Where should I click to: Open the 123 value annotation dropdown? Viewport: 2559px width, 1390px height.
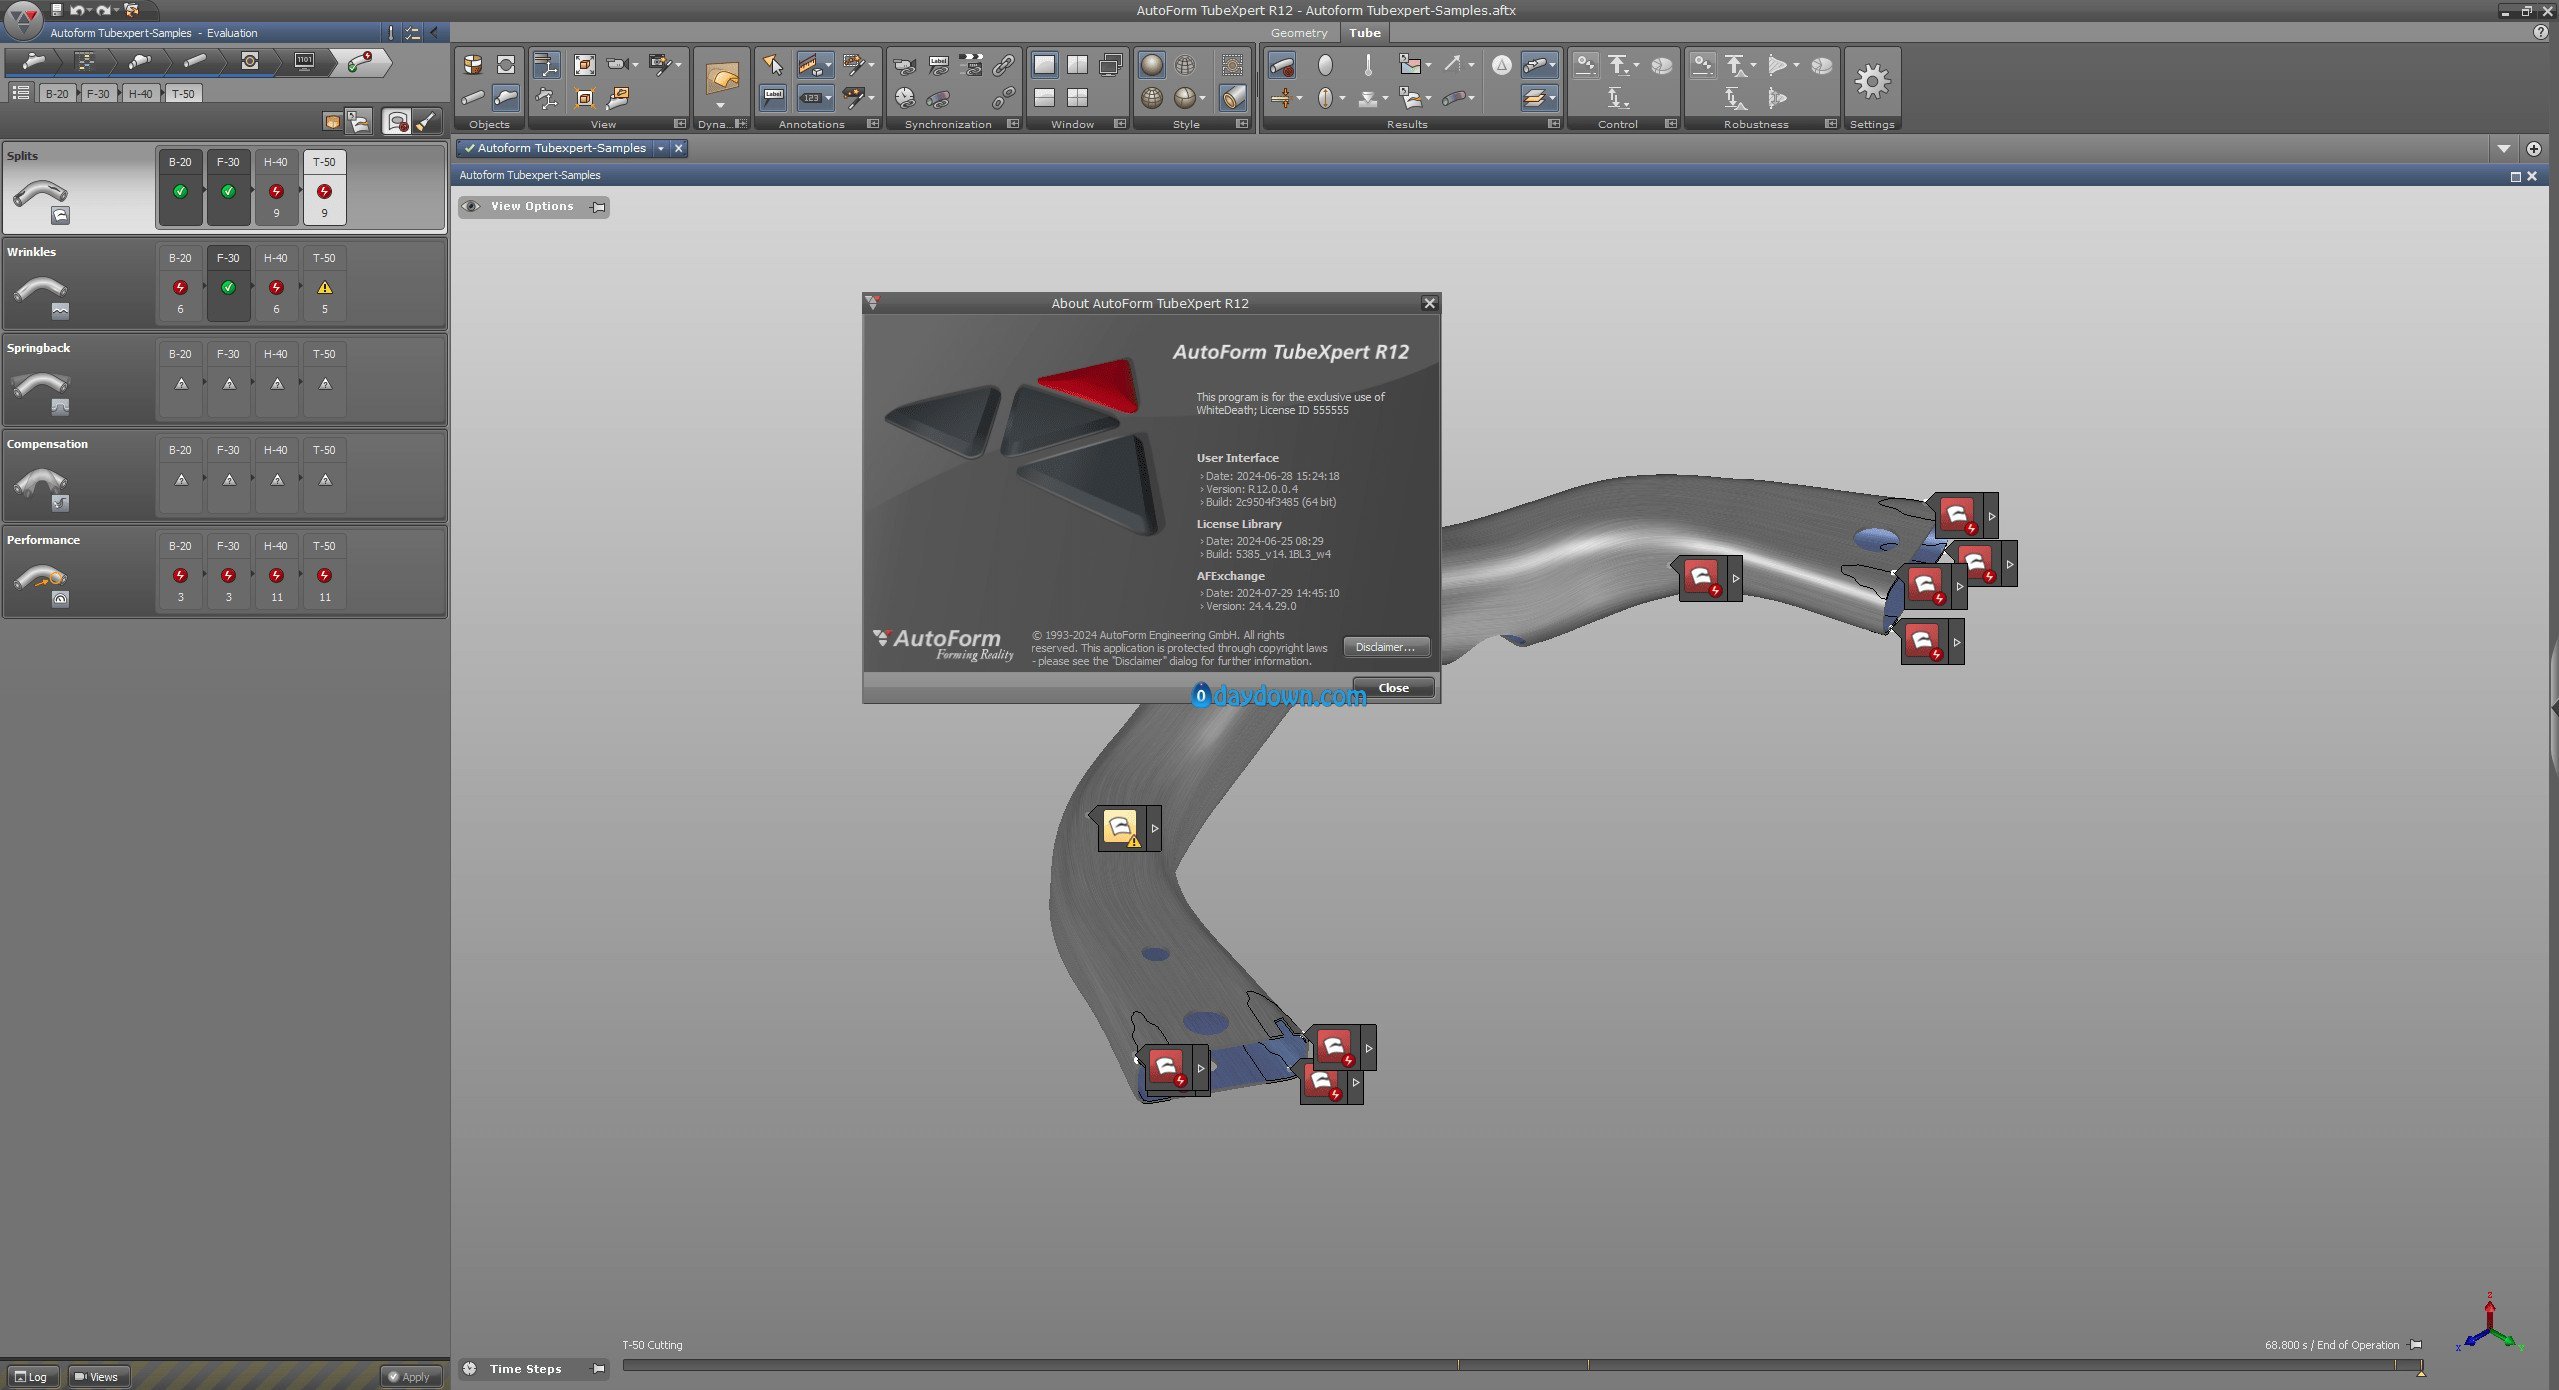point(829,98)
